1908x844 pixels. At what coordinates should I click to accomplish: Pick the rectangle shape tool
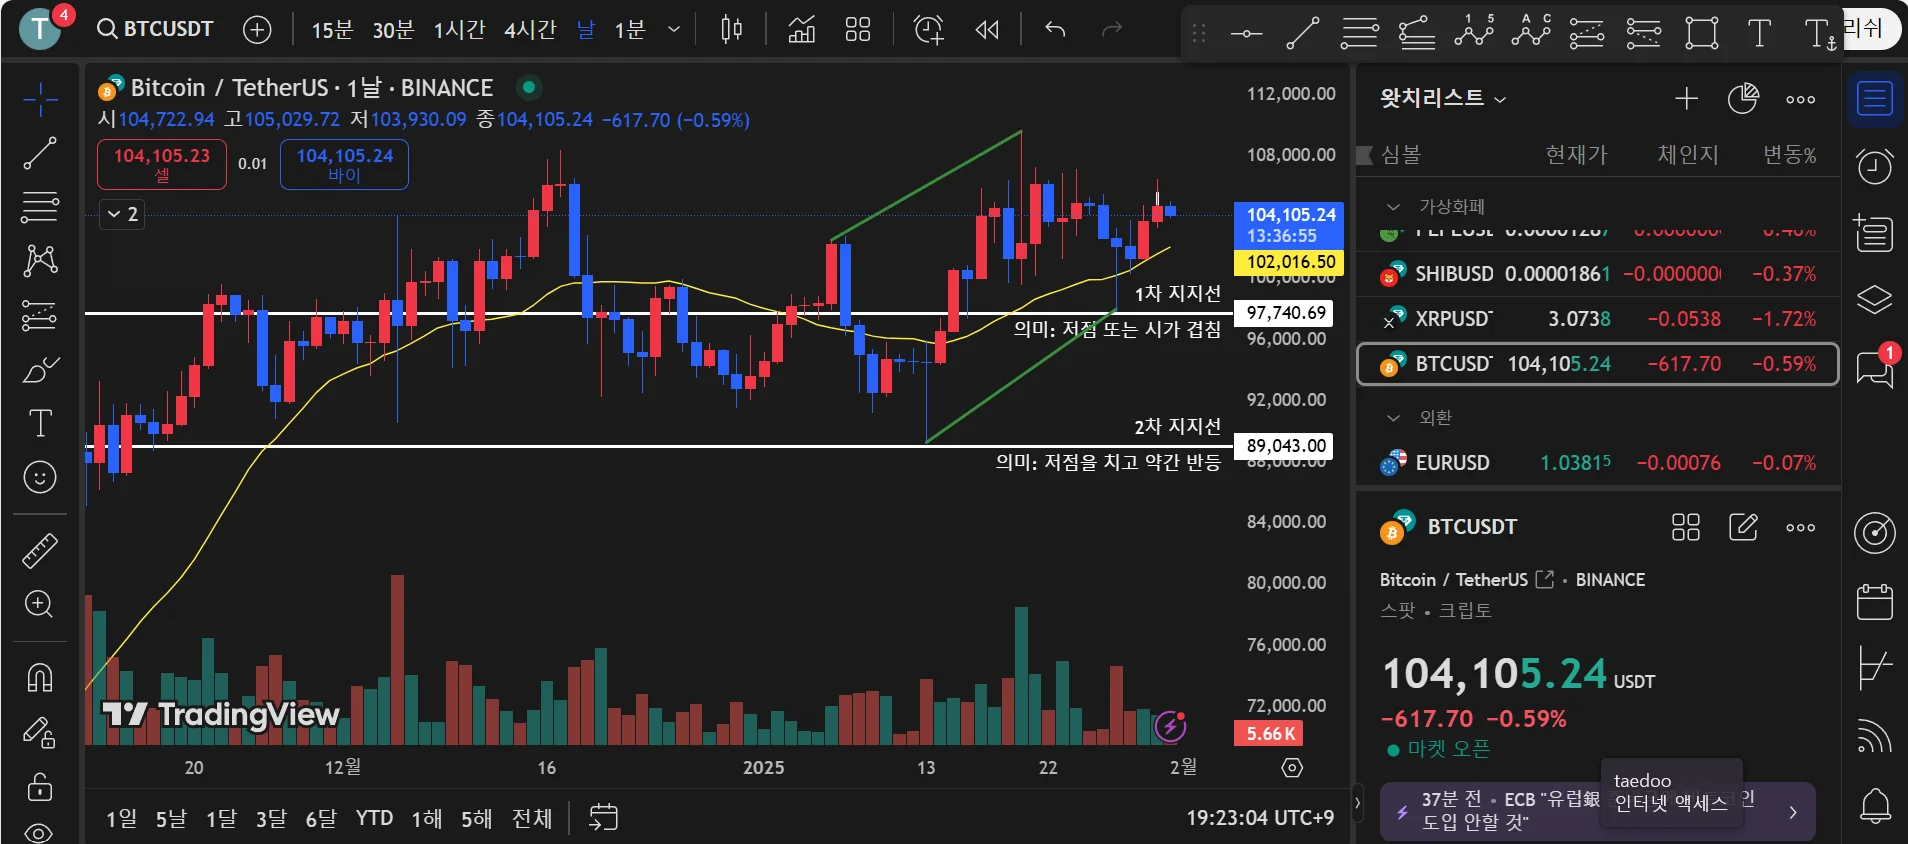pyautogui.click(x=1702, y=34)
